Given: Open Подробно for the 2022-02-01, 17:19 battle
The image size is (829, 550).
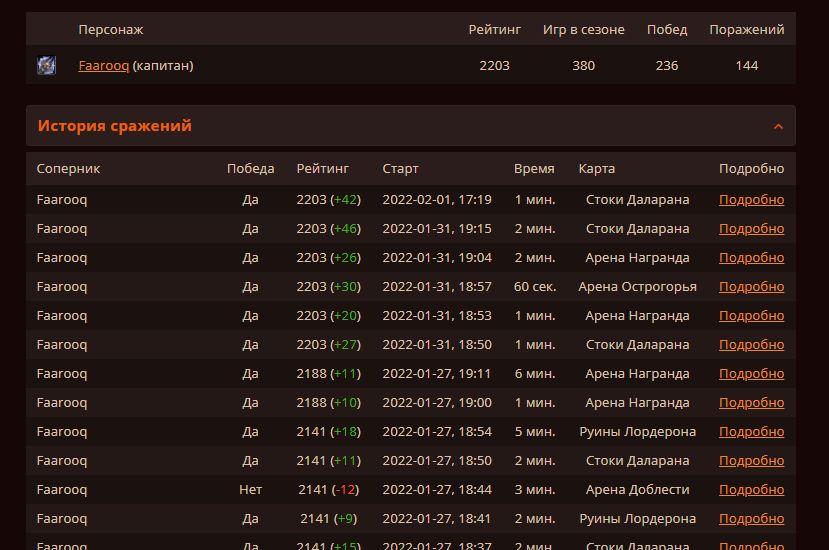Looking at the screenshot, I should 751,200.
